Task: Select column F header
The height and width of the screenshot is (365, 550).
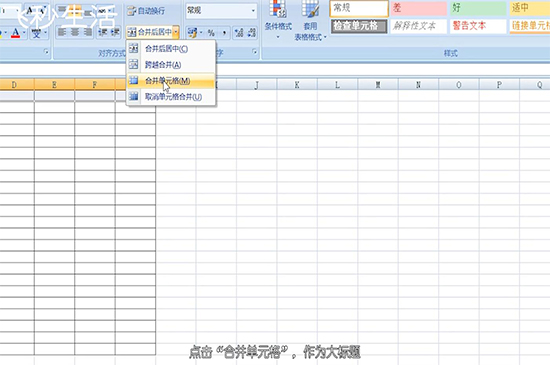Action: [95, 85]
